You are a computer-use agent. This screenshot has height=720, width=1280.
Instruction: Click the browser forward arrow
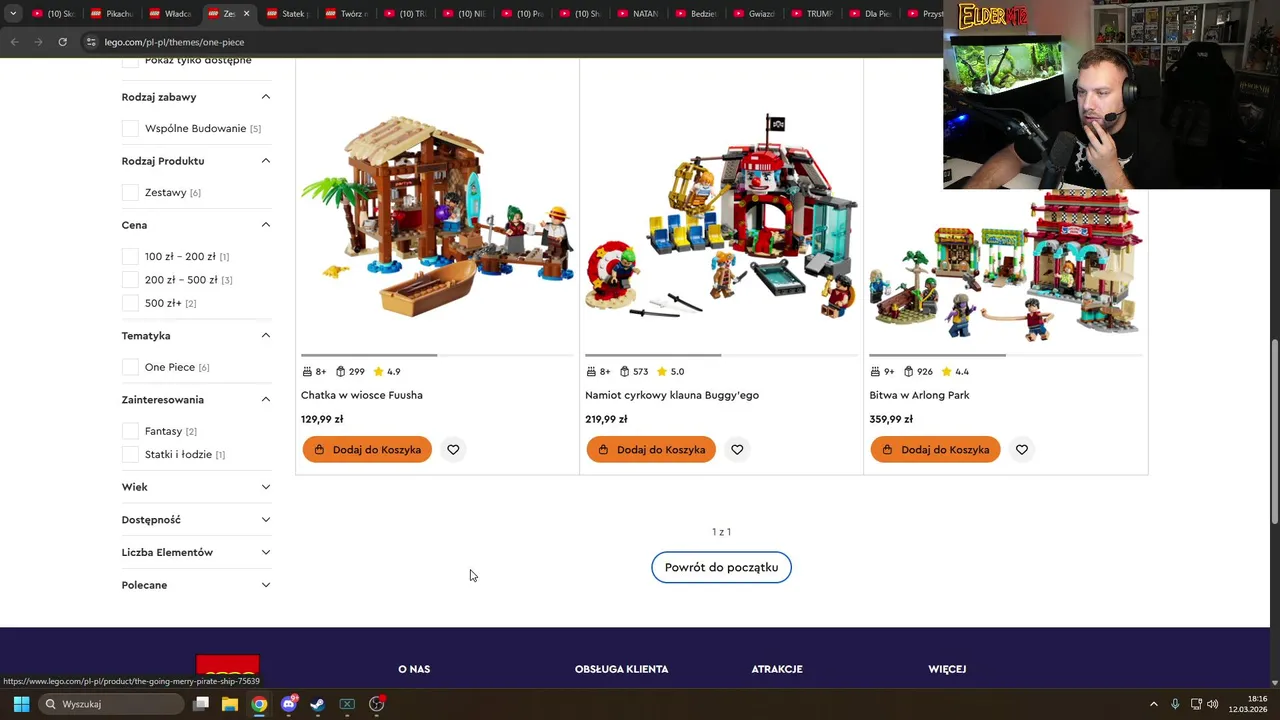pos(38,42)
